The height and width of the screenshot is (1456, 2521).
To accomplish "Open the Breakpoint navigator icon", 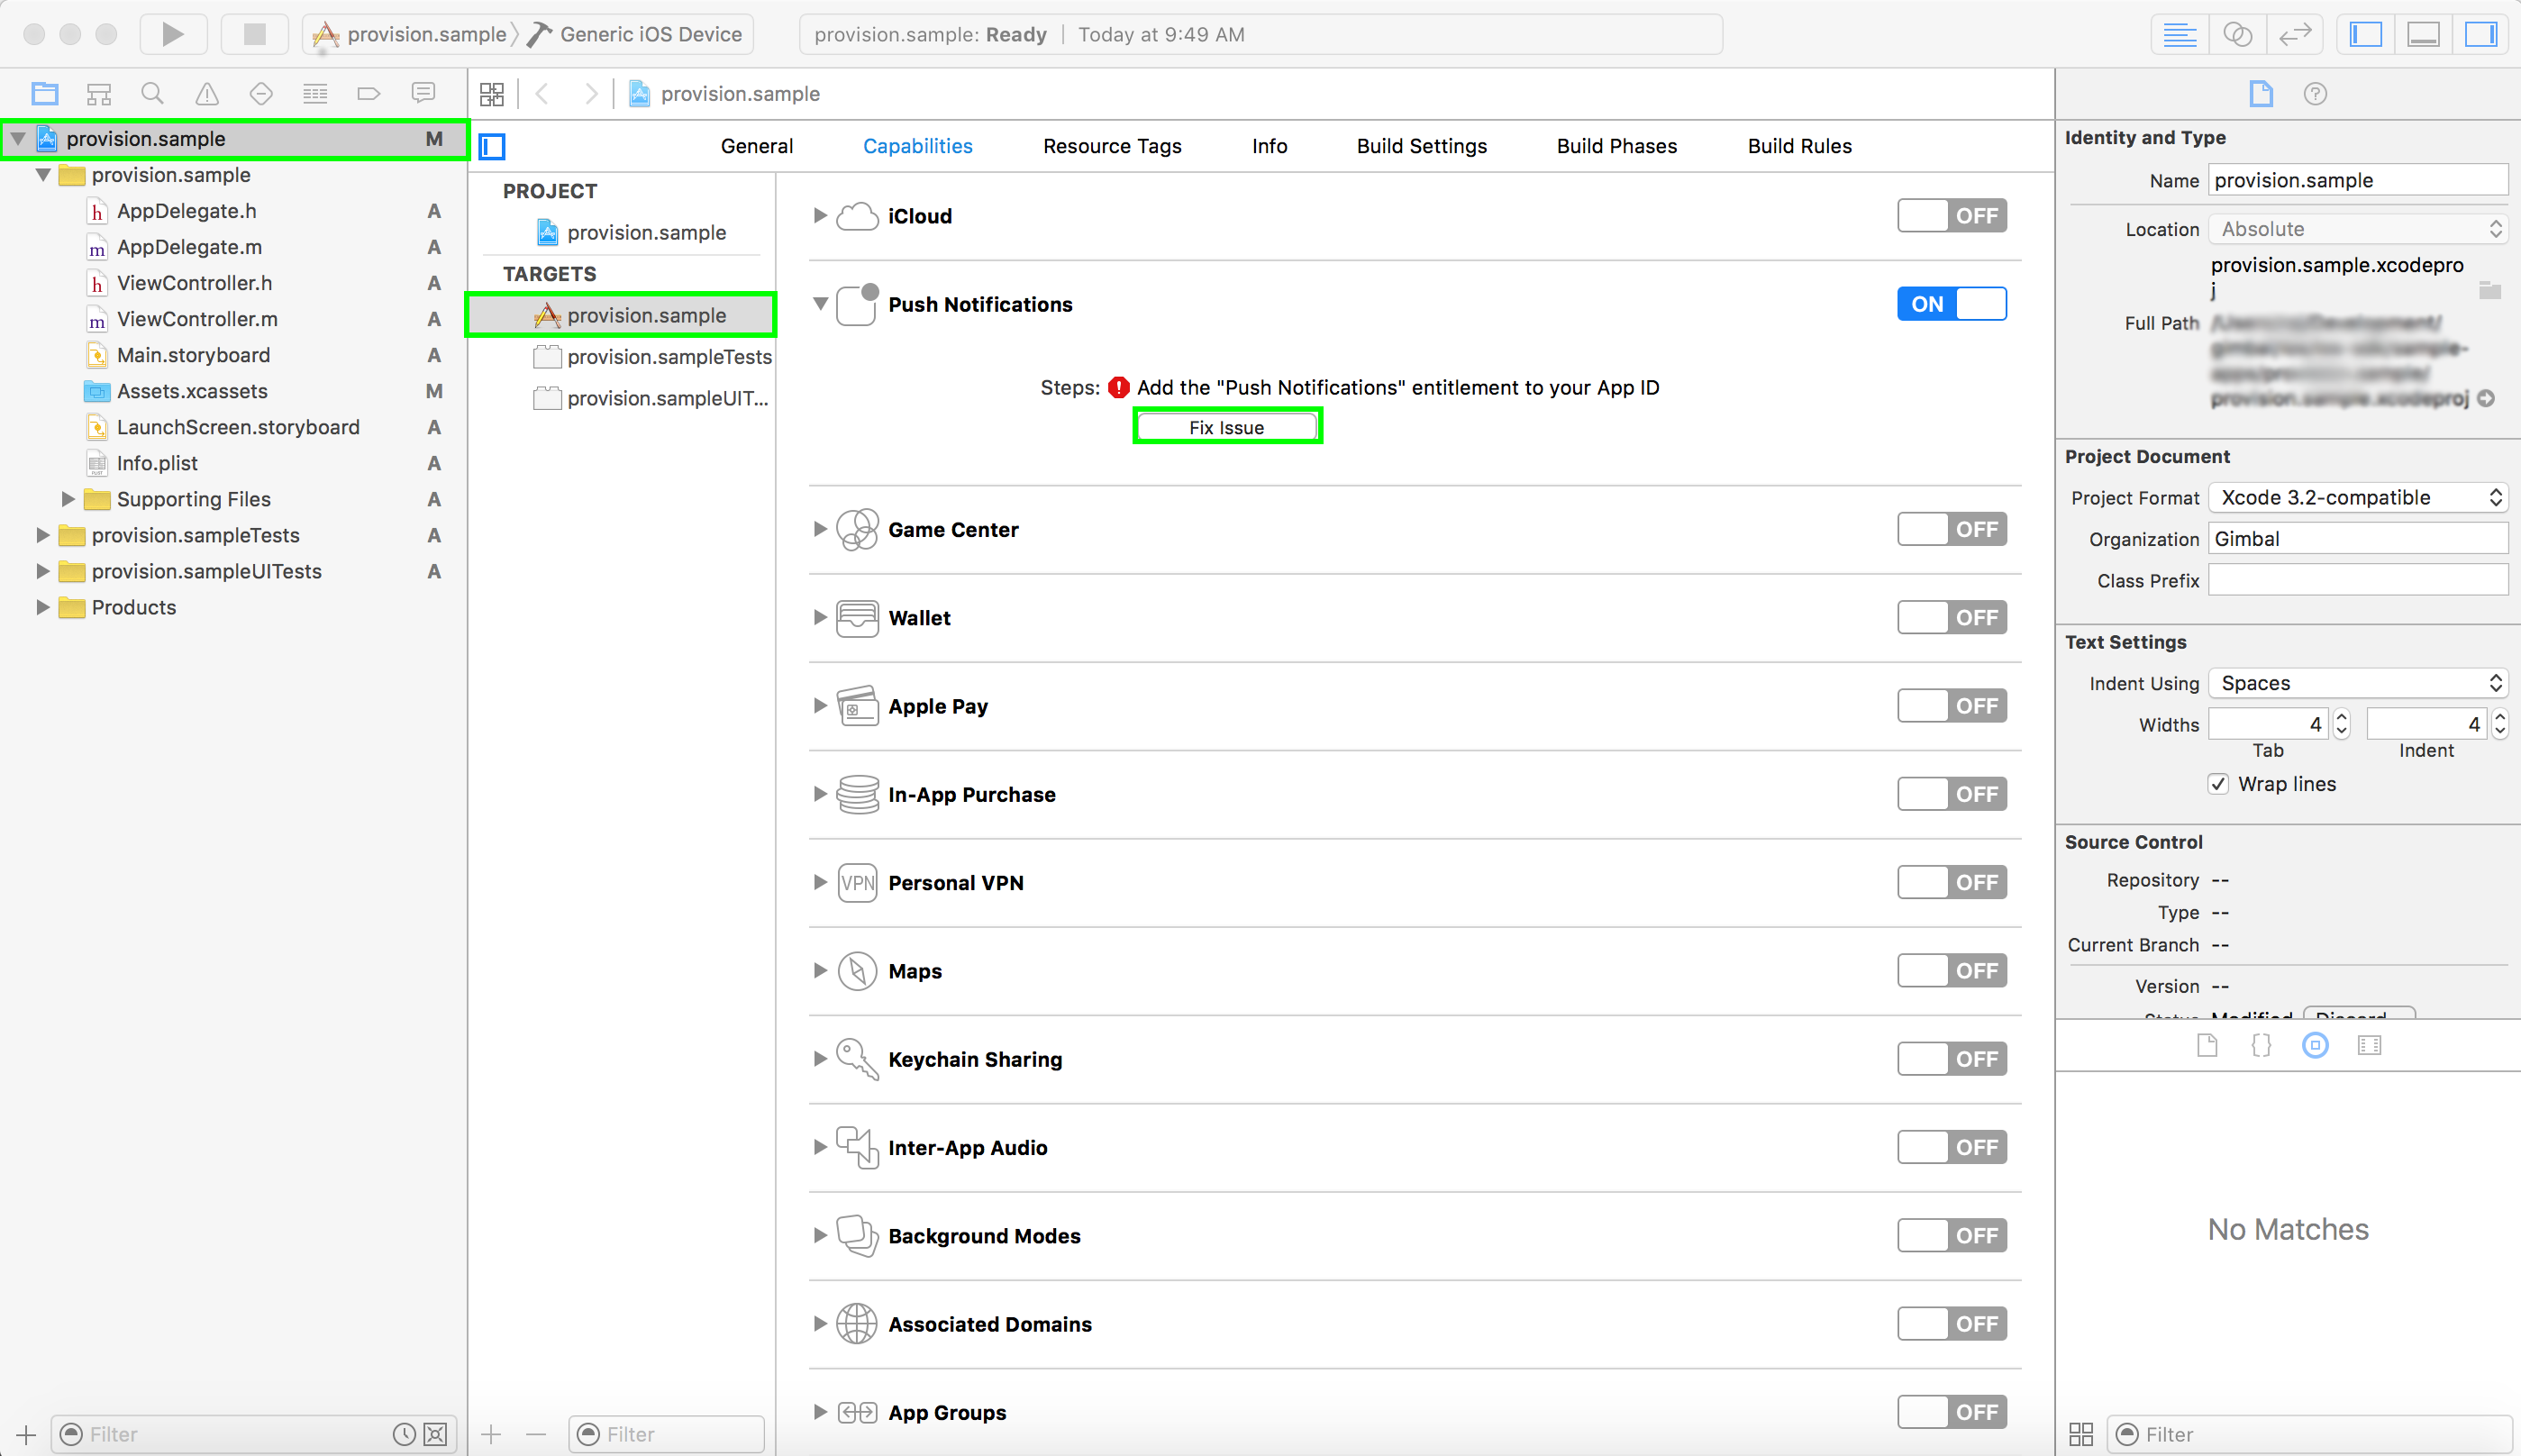I will [369, 94].
